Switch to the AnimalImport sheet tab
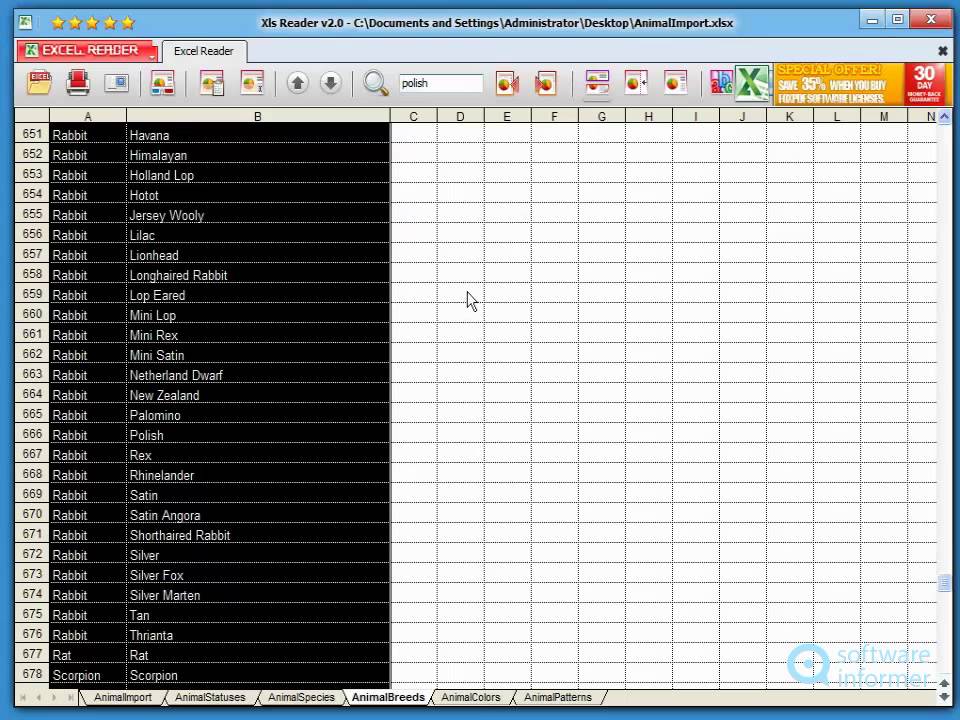960x720 pixels. click(122, 697)
